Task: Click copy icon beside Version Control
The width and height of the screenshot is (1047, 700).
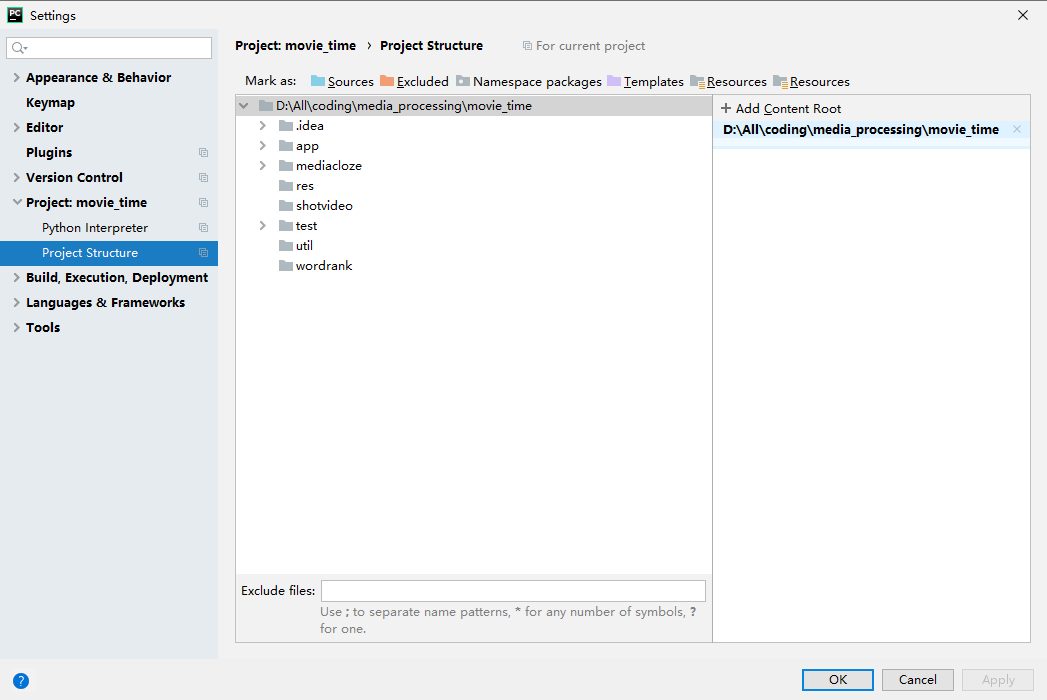Action: click(204, 178)
